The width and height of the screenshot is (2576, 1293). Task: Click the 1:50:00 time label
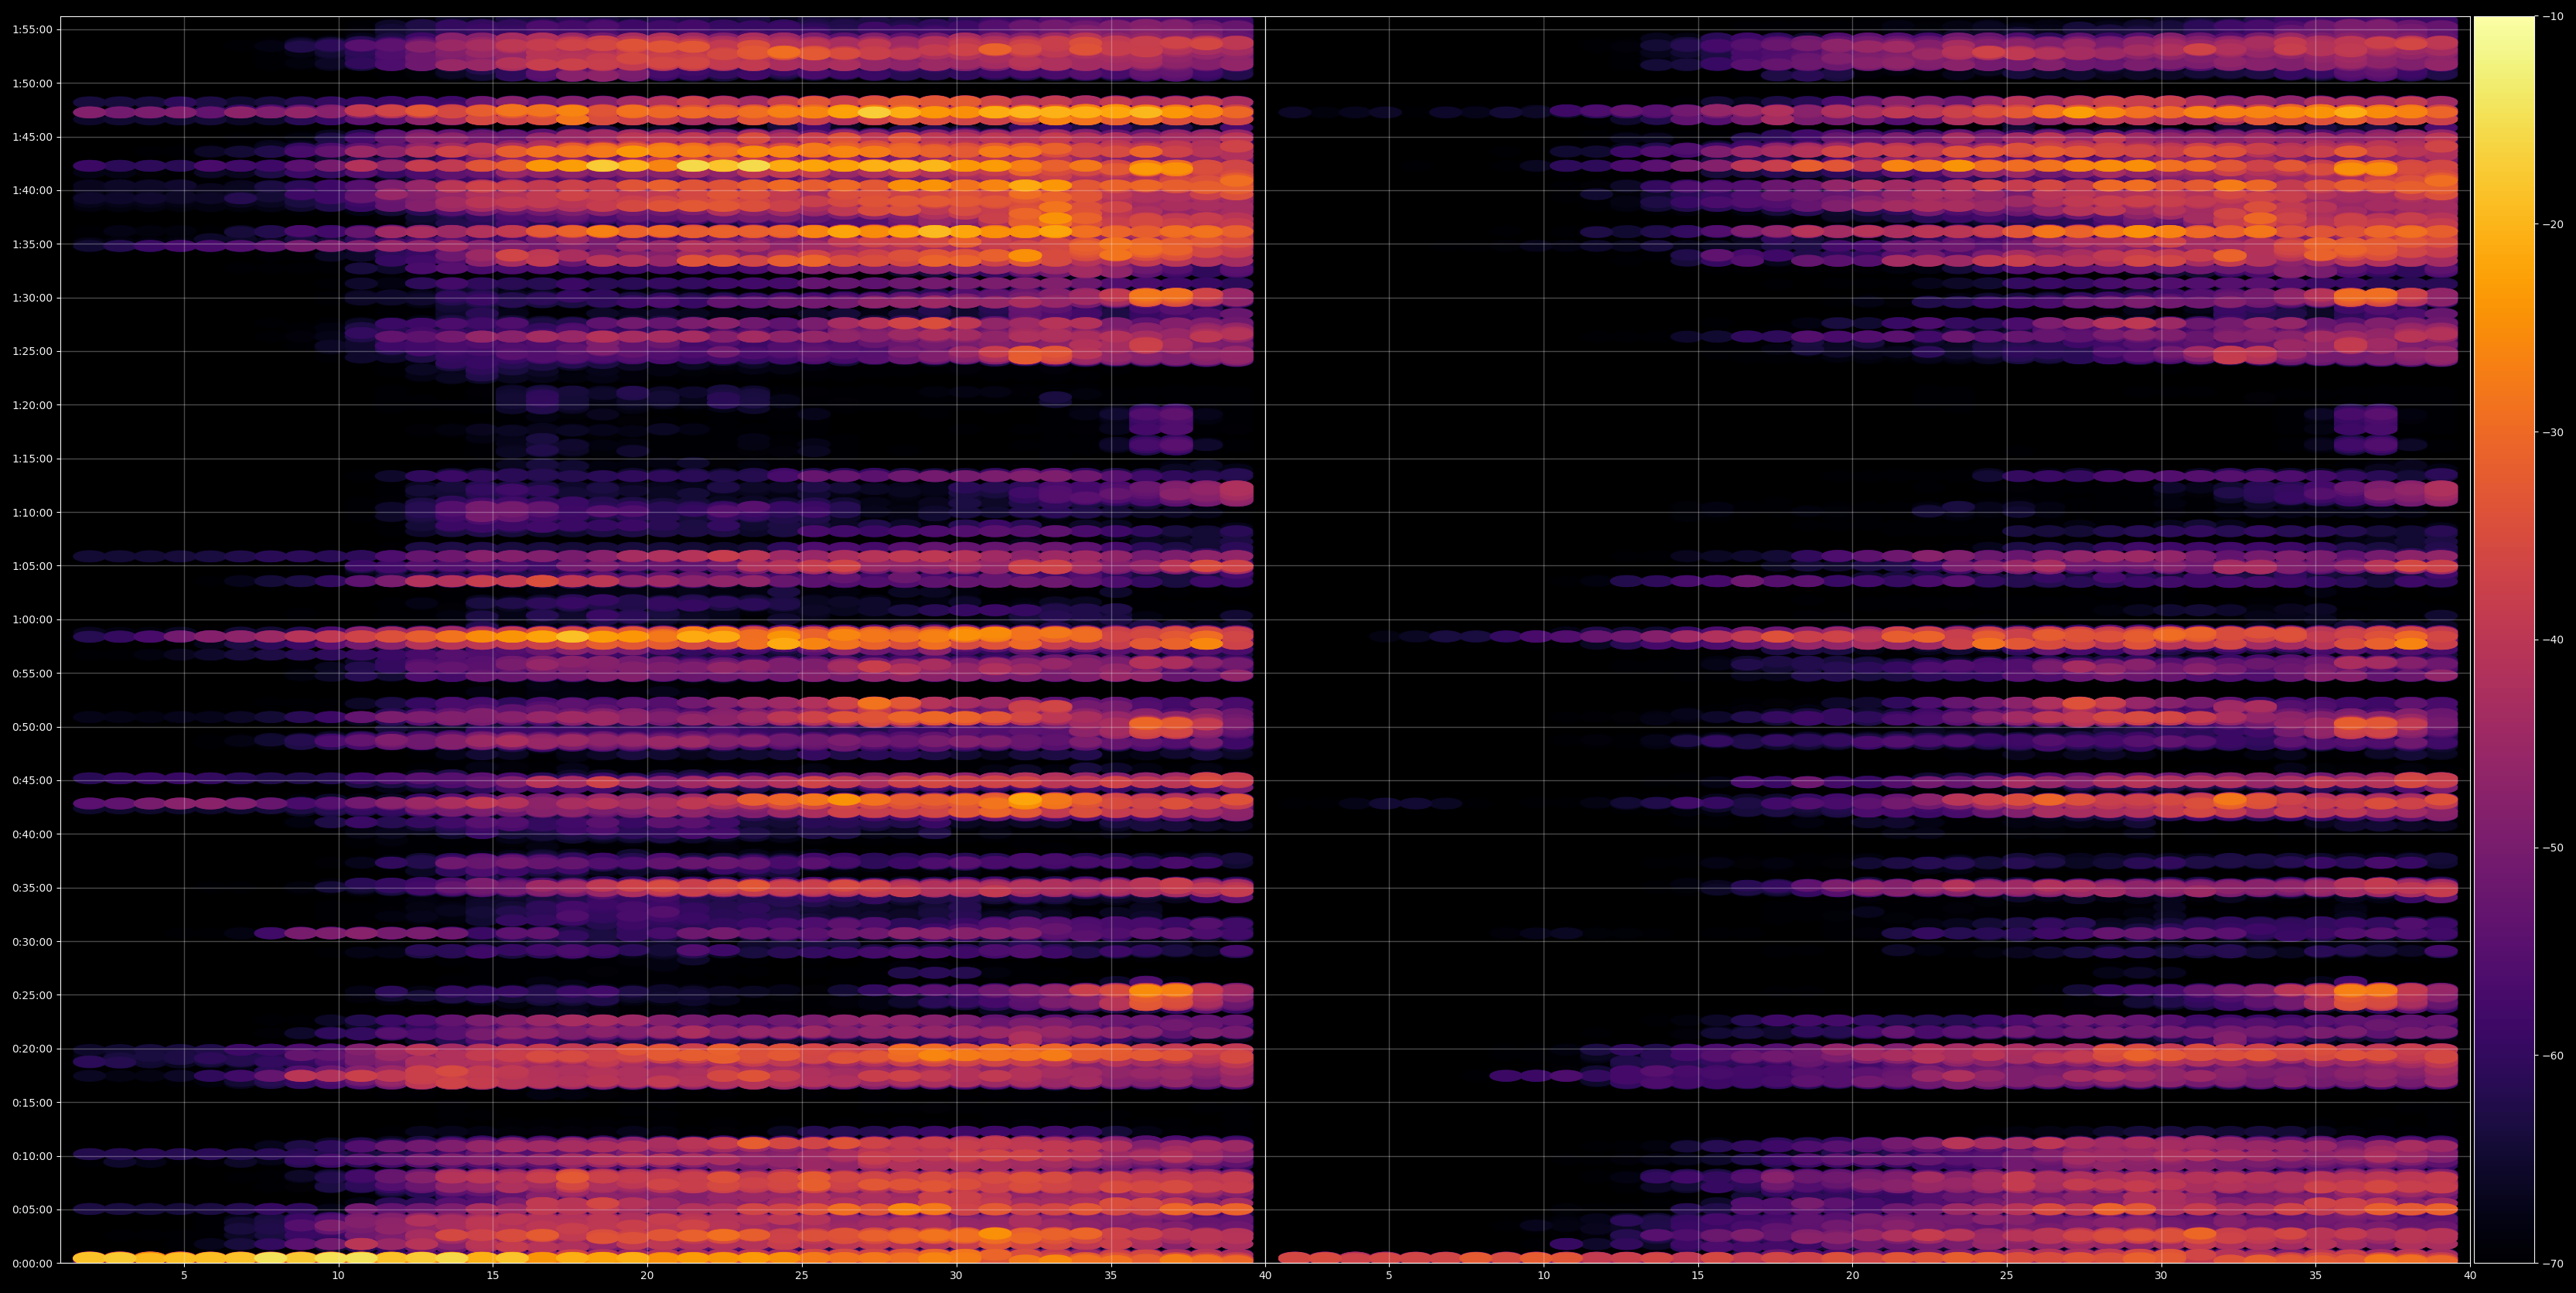point(32,83)
